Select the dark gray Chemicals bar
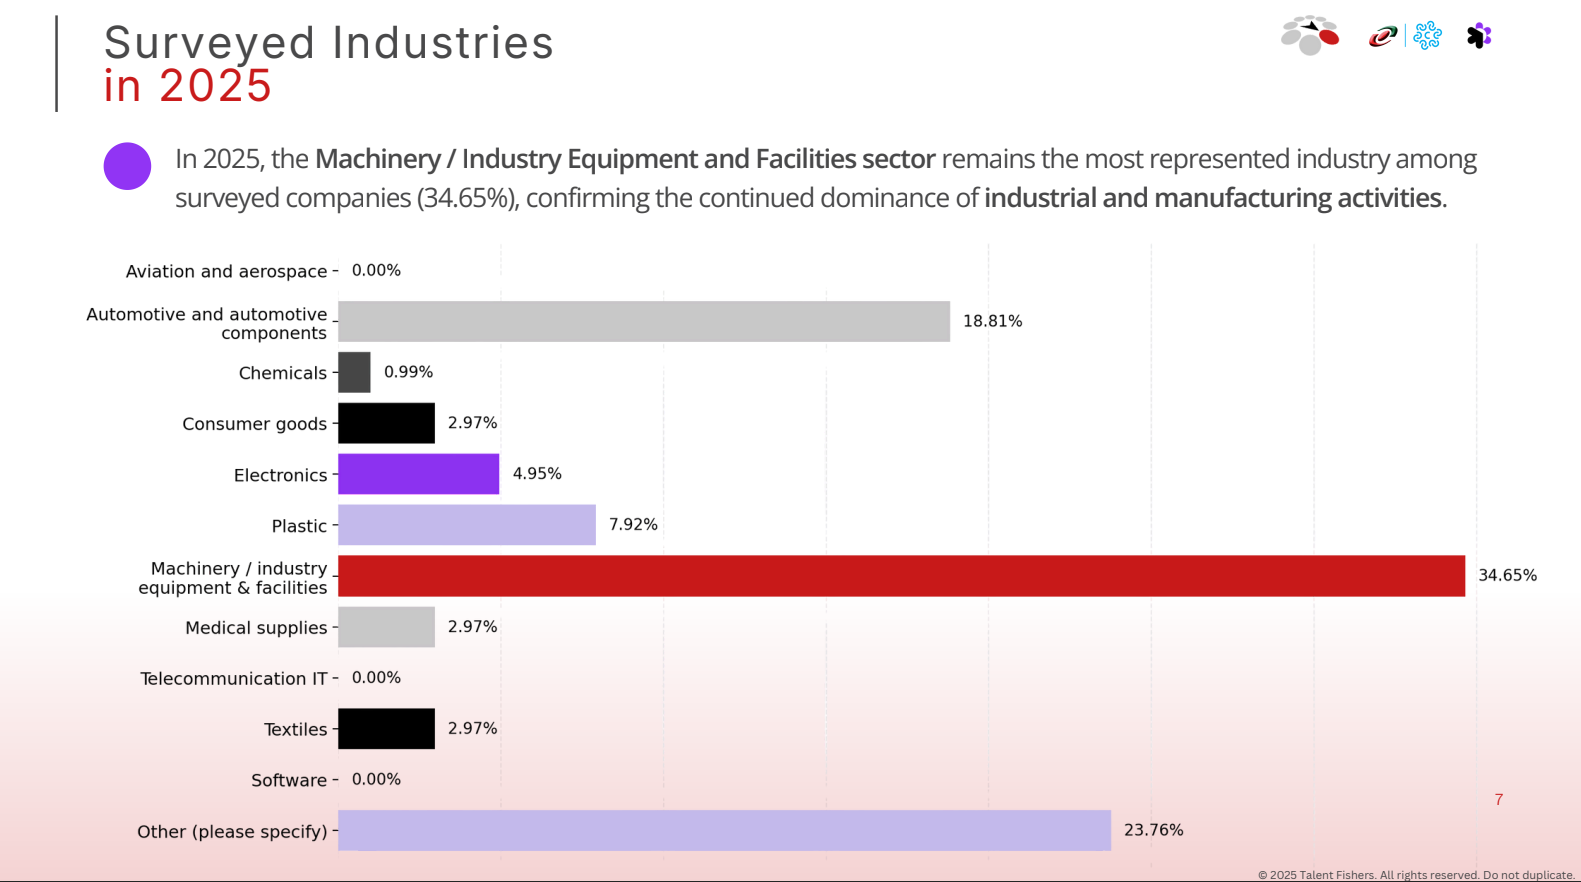 tap(354, 372)
